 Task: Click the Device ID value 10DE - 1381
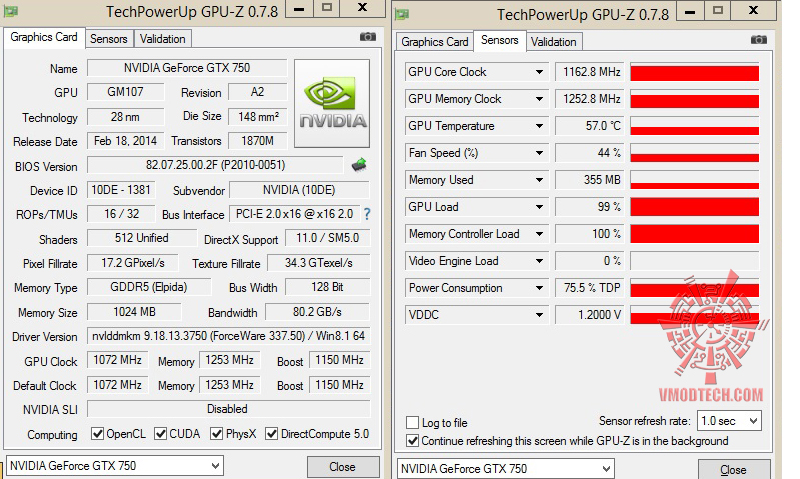[121, 190]
